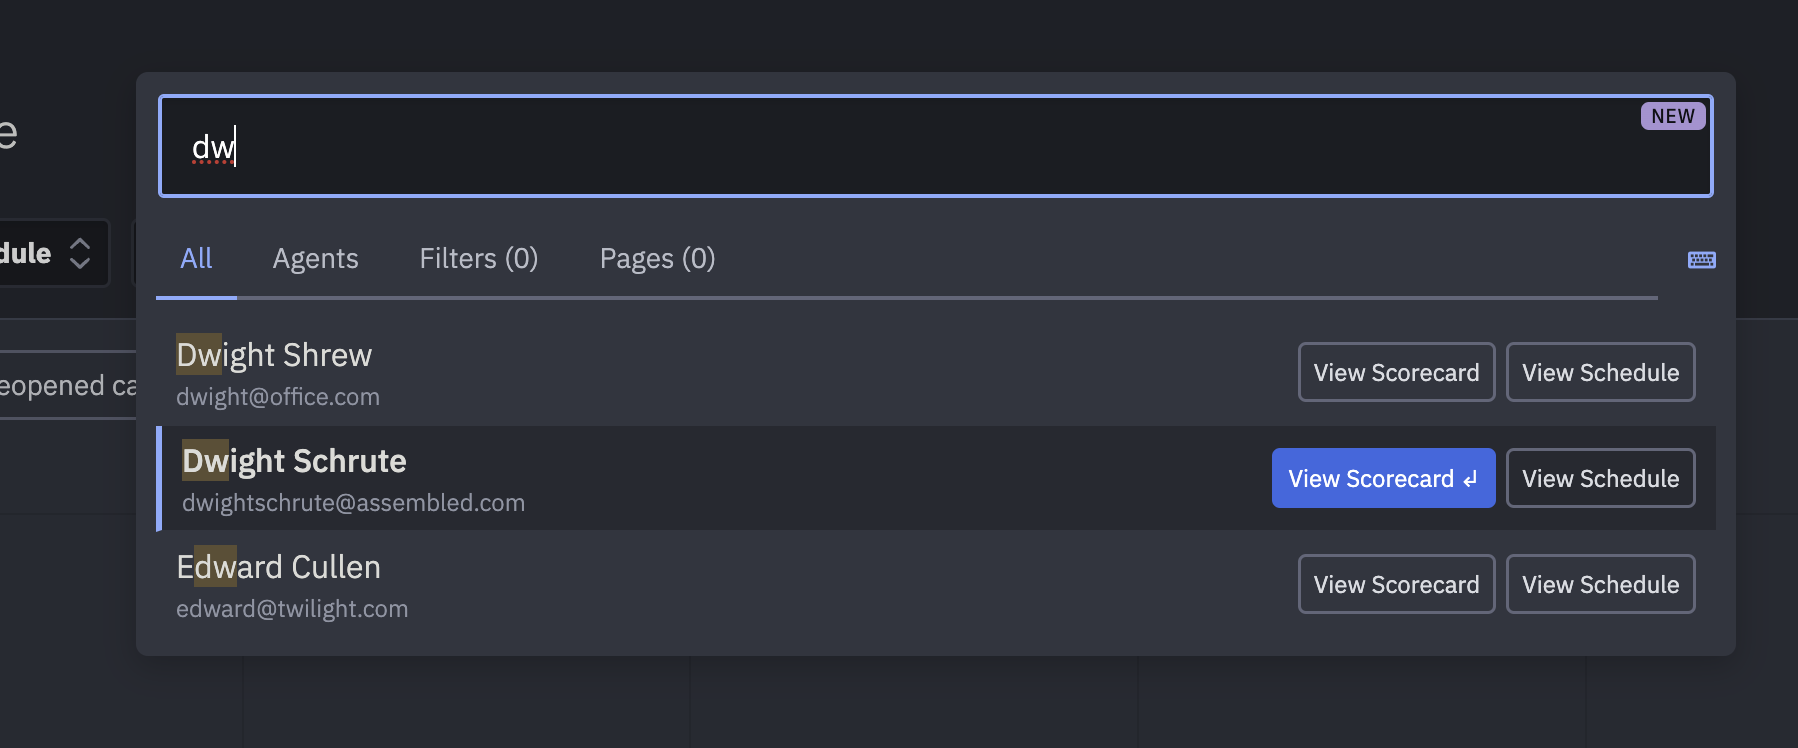Select the Edward Cullen result row

pos(936,585)
